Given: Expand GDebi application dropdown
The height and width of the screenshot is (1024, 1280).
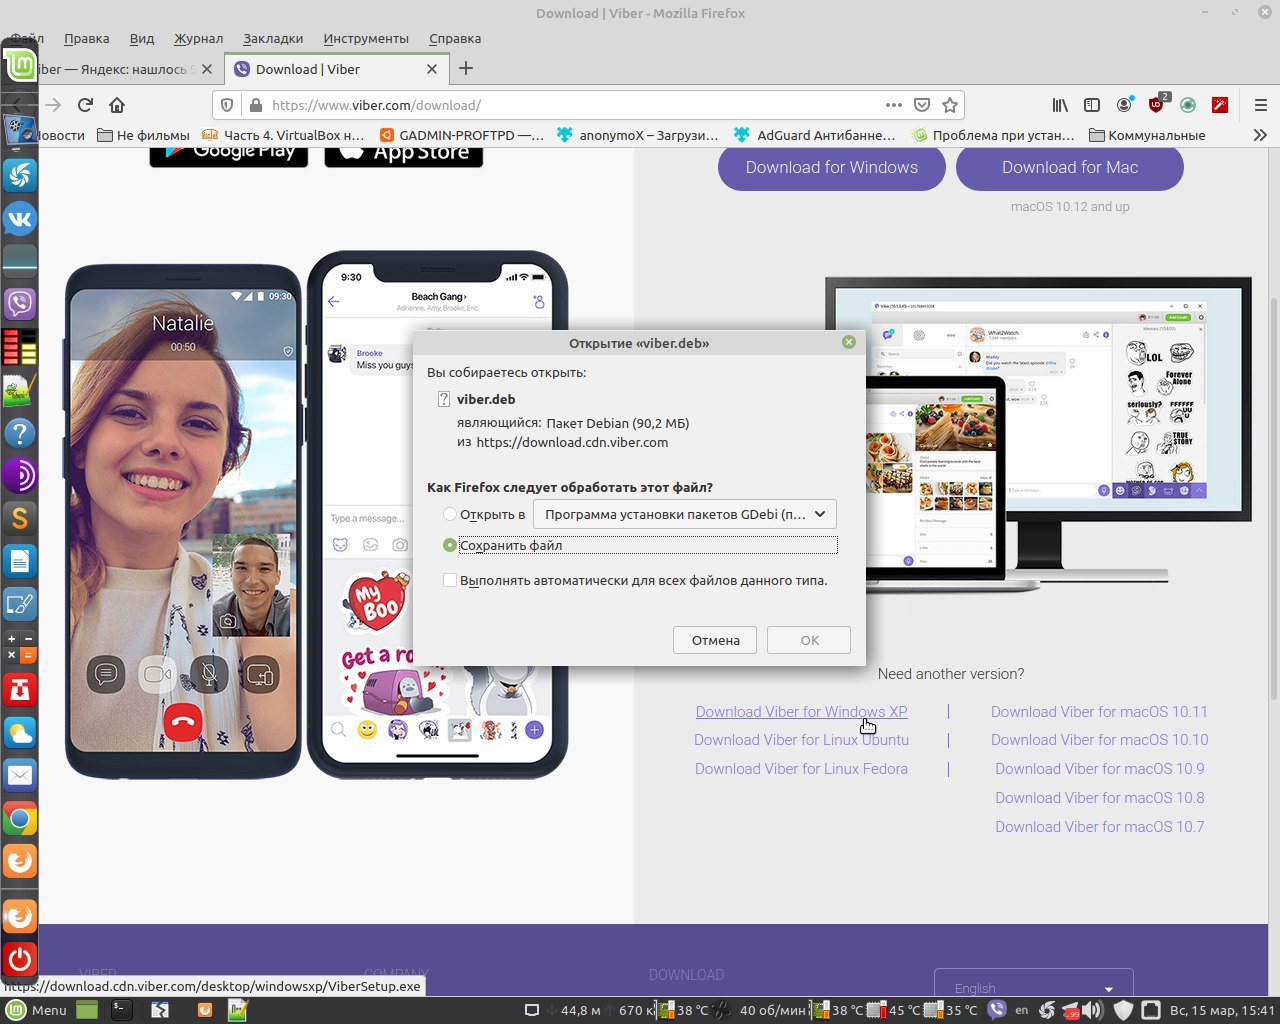Looking at the screenshot, I should pos(685,514).
